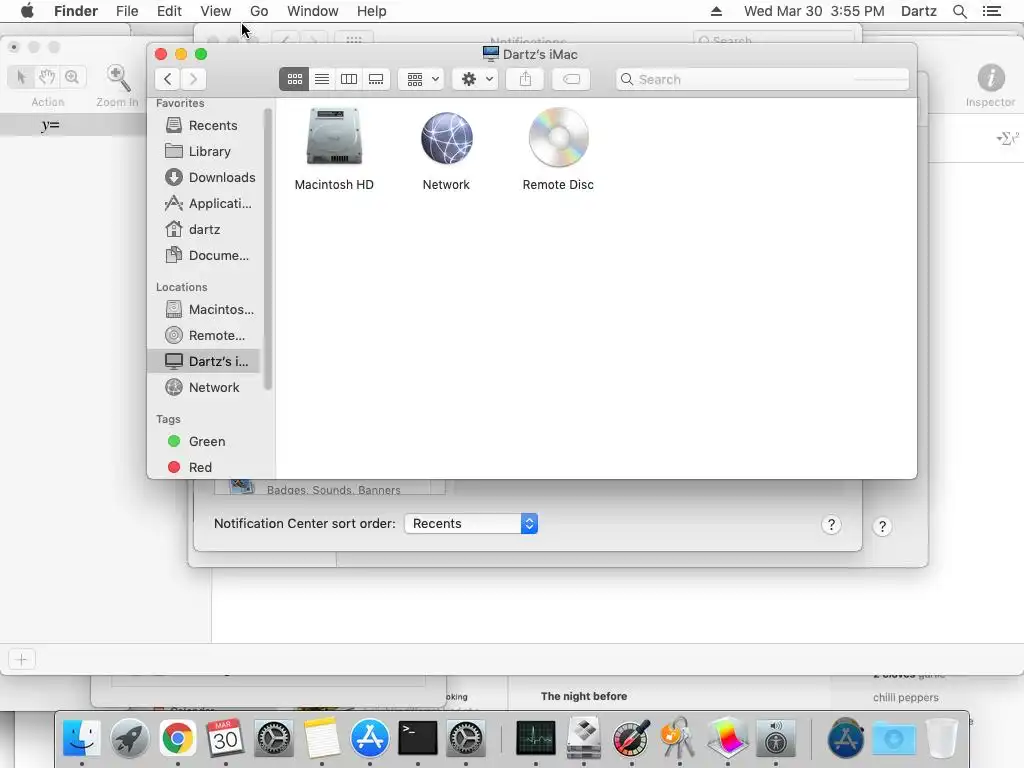Open App Store from the Dock

pos(370,739)
